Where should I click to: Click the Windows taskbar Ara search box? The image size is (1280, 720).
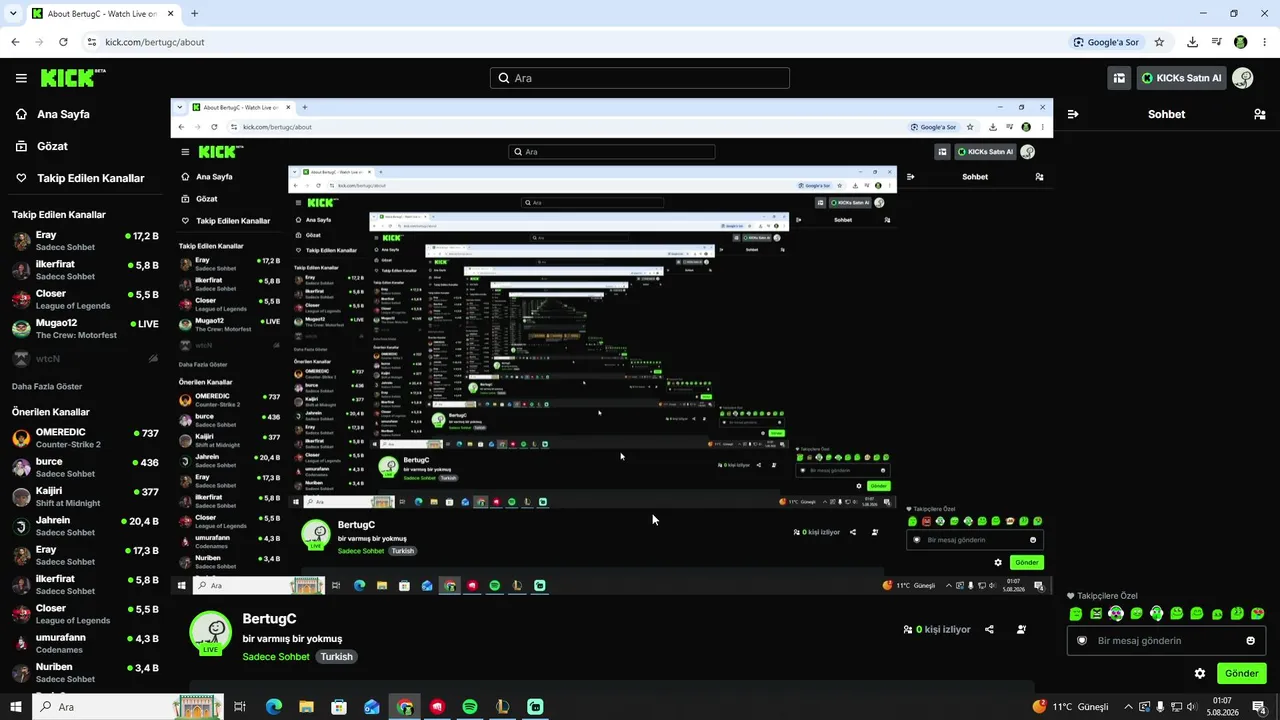click(x=127, y=707)
